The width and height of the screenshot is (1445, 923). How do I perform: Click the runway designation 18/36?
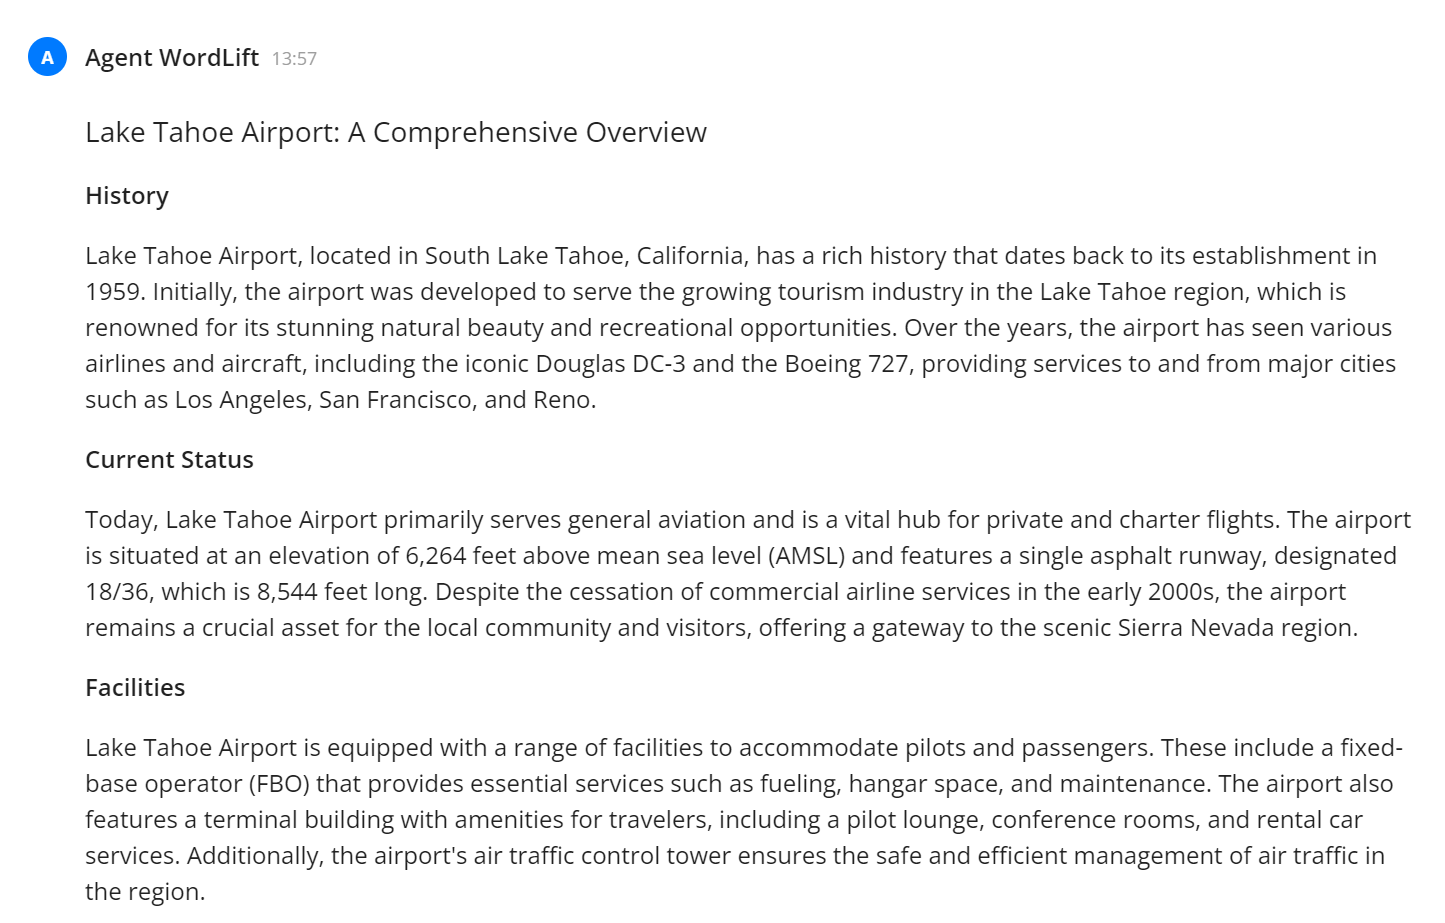(x=118, y=592)
